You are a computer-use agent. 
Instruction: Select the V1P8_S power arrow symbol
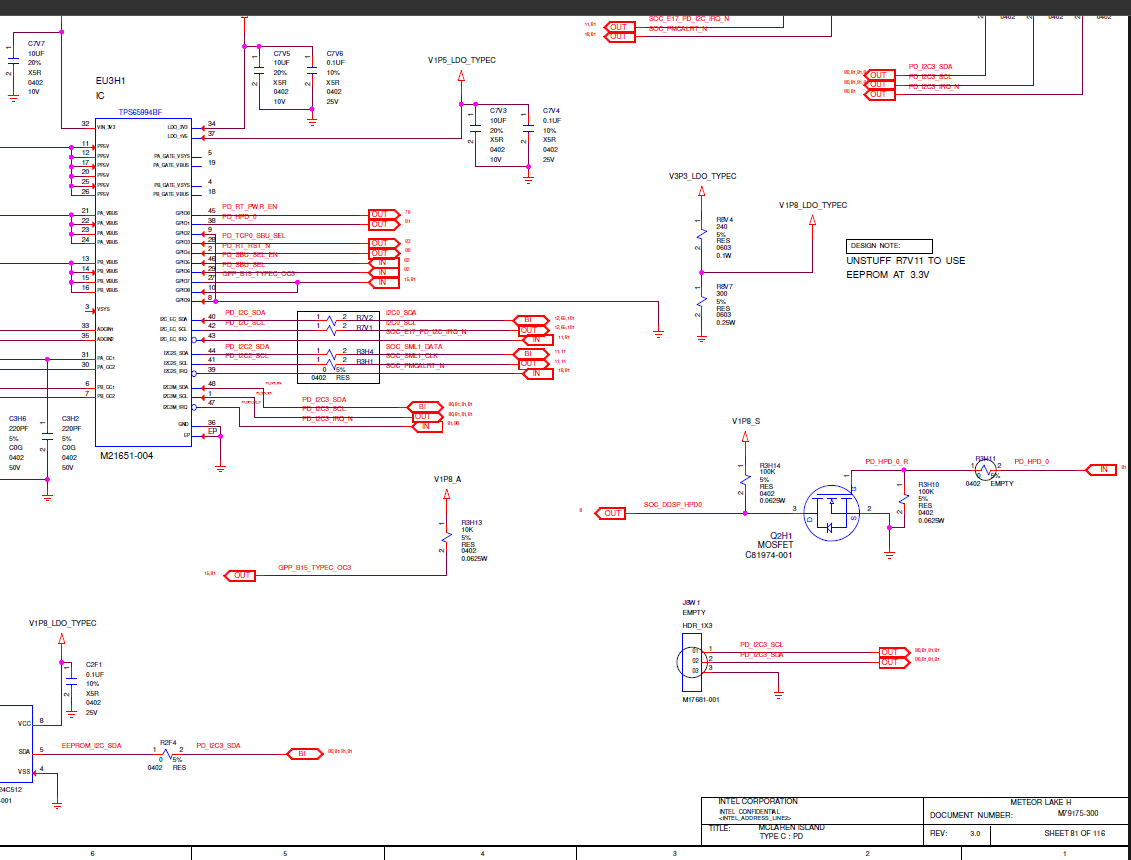coord(745,436)
